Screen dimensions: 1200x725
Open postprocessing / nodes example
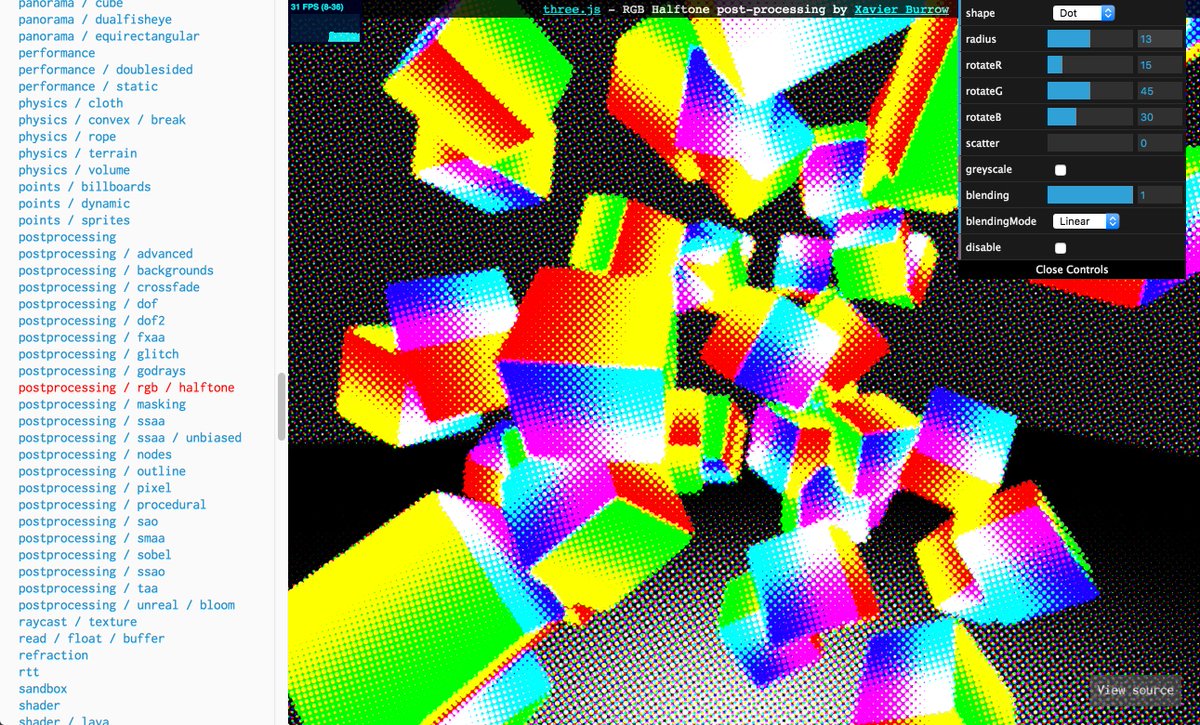[x=95, y=455]
